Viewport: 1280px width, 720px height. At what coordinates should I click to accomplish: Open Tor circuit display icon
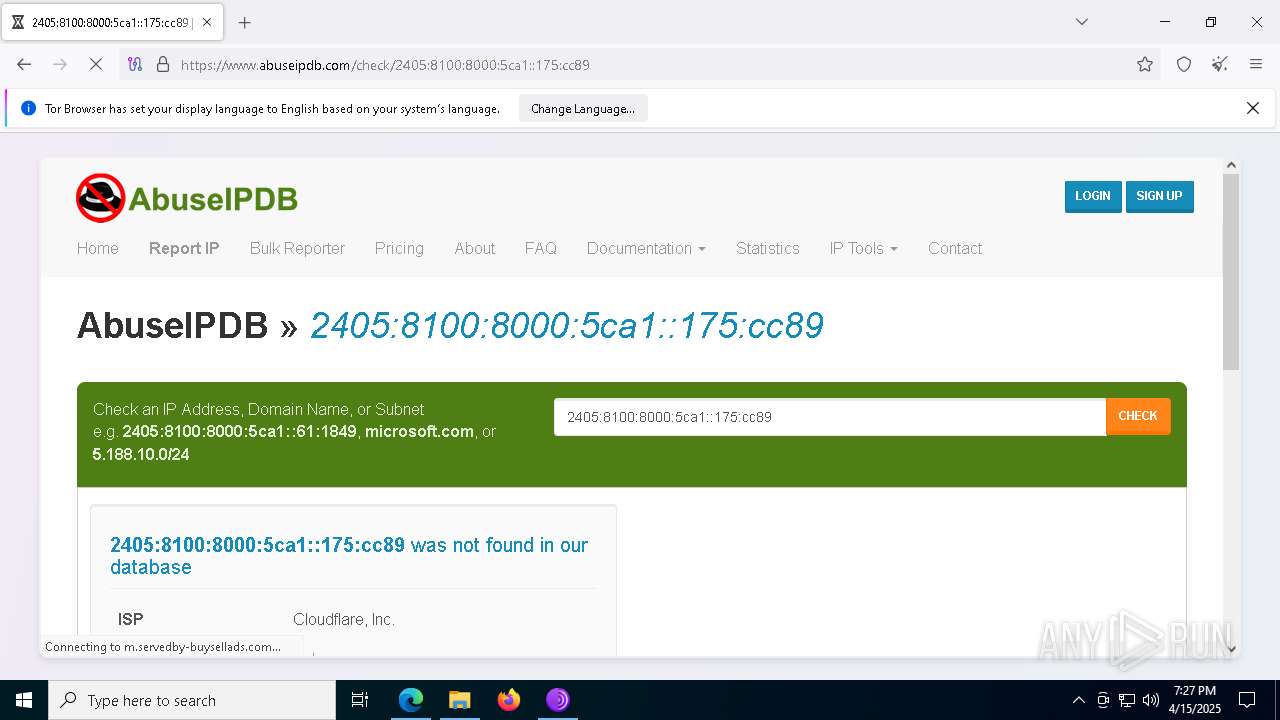click(x=135, y=64)
